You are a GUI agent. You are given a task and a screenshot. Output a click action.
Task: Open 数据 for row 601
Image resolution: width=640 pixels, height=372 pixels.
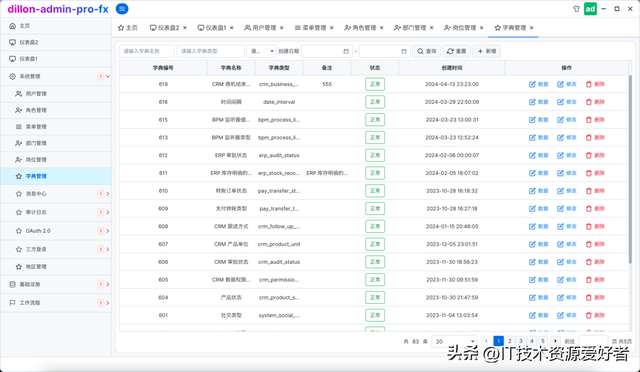(x=538, y=315)
